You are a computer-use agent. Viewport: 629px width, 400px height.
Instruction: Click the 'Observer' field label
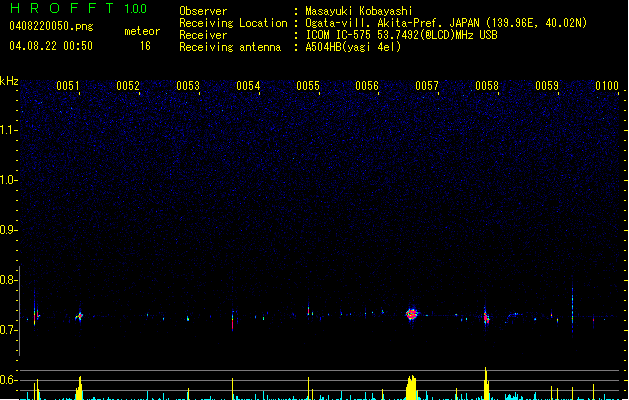coord(203,11)
